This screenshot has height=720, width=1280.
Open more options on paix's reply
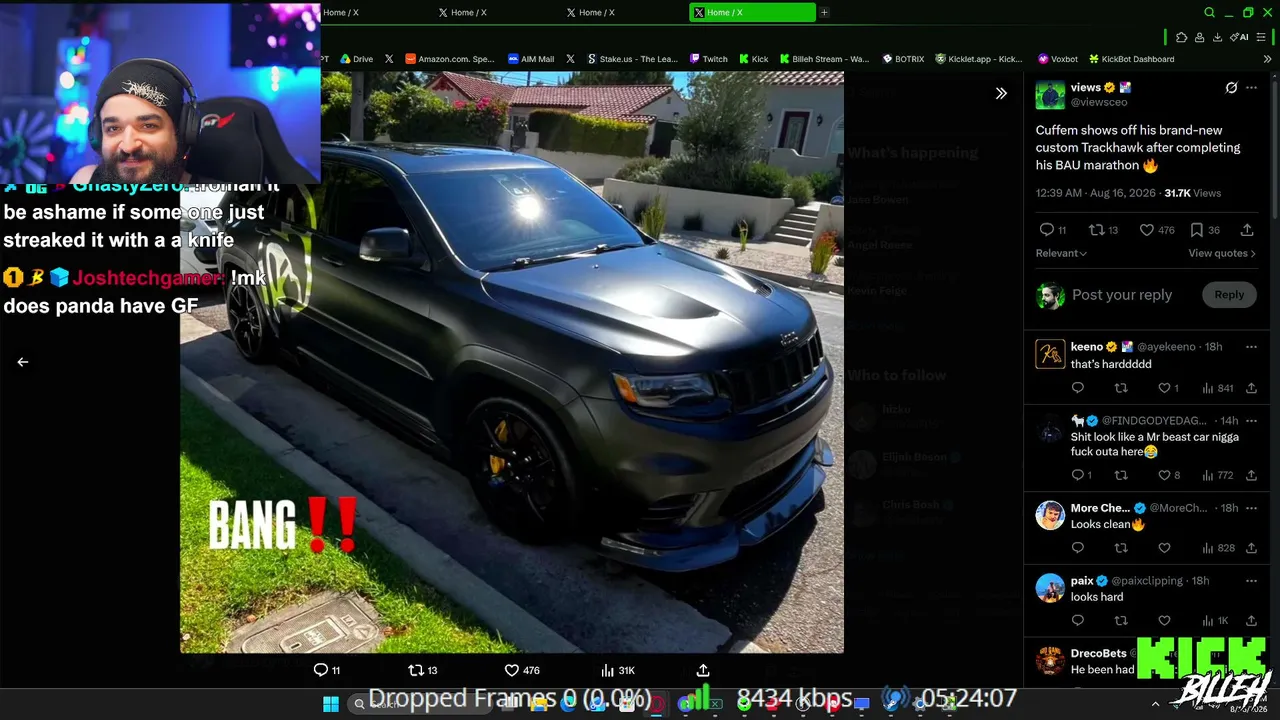(1251, 580)
